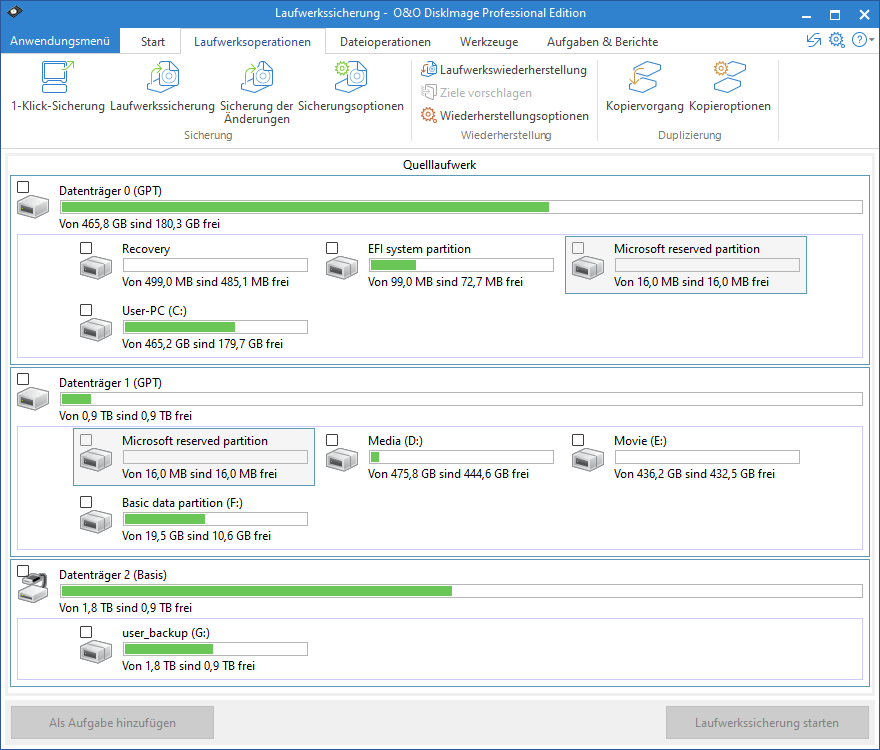
Task: Click the program settings gear icon
Action: pyautogui.click(x=837, y=40)
